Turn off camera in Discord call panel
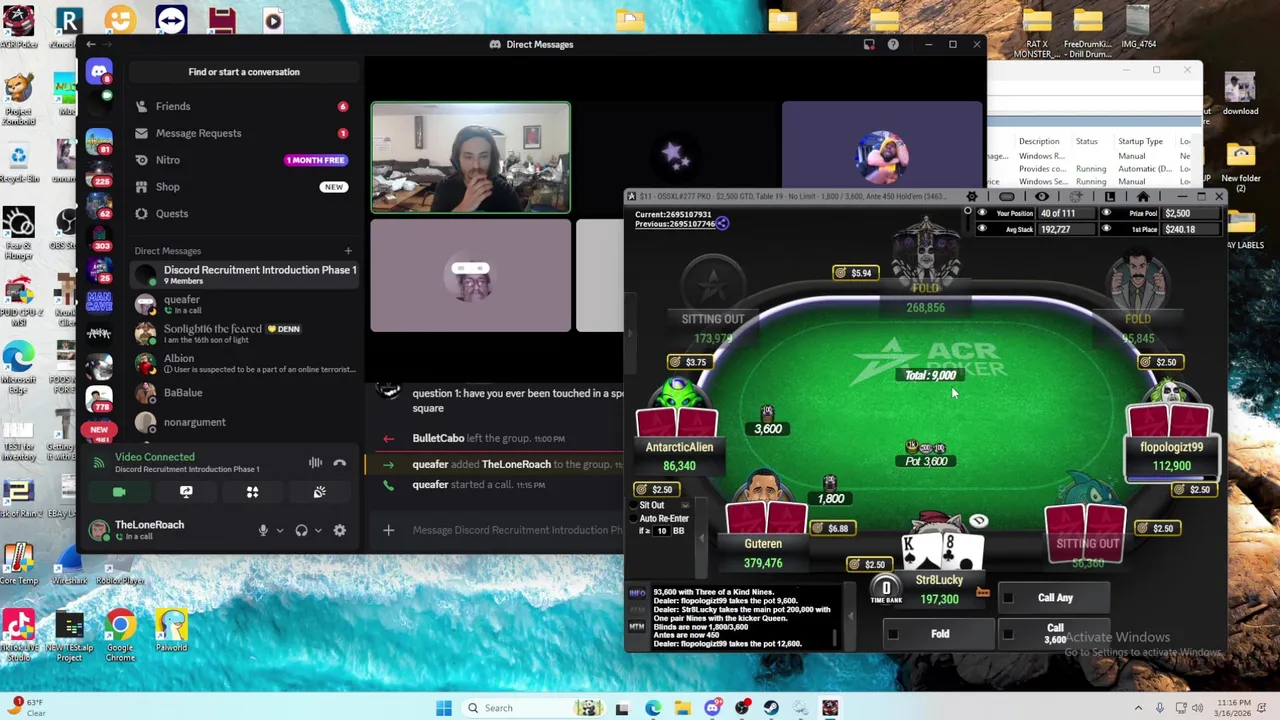1280x720 pixels. coord(119,492)
